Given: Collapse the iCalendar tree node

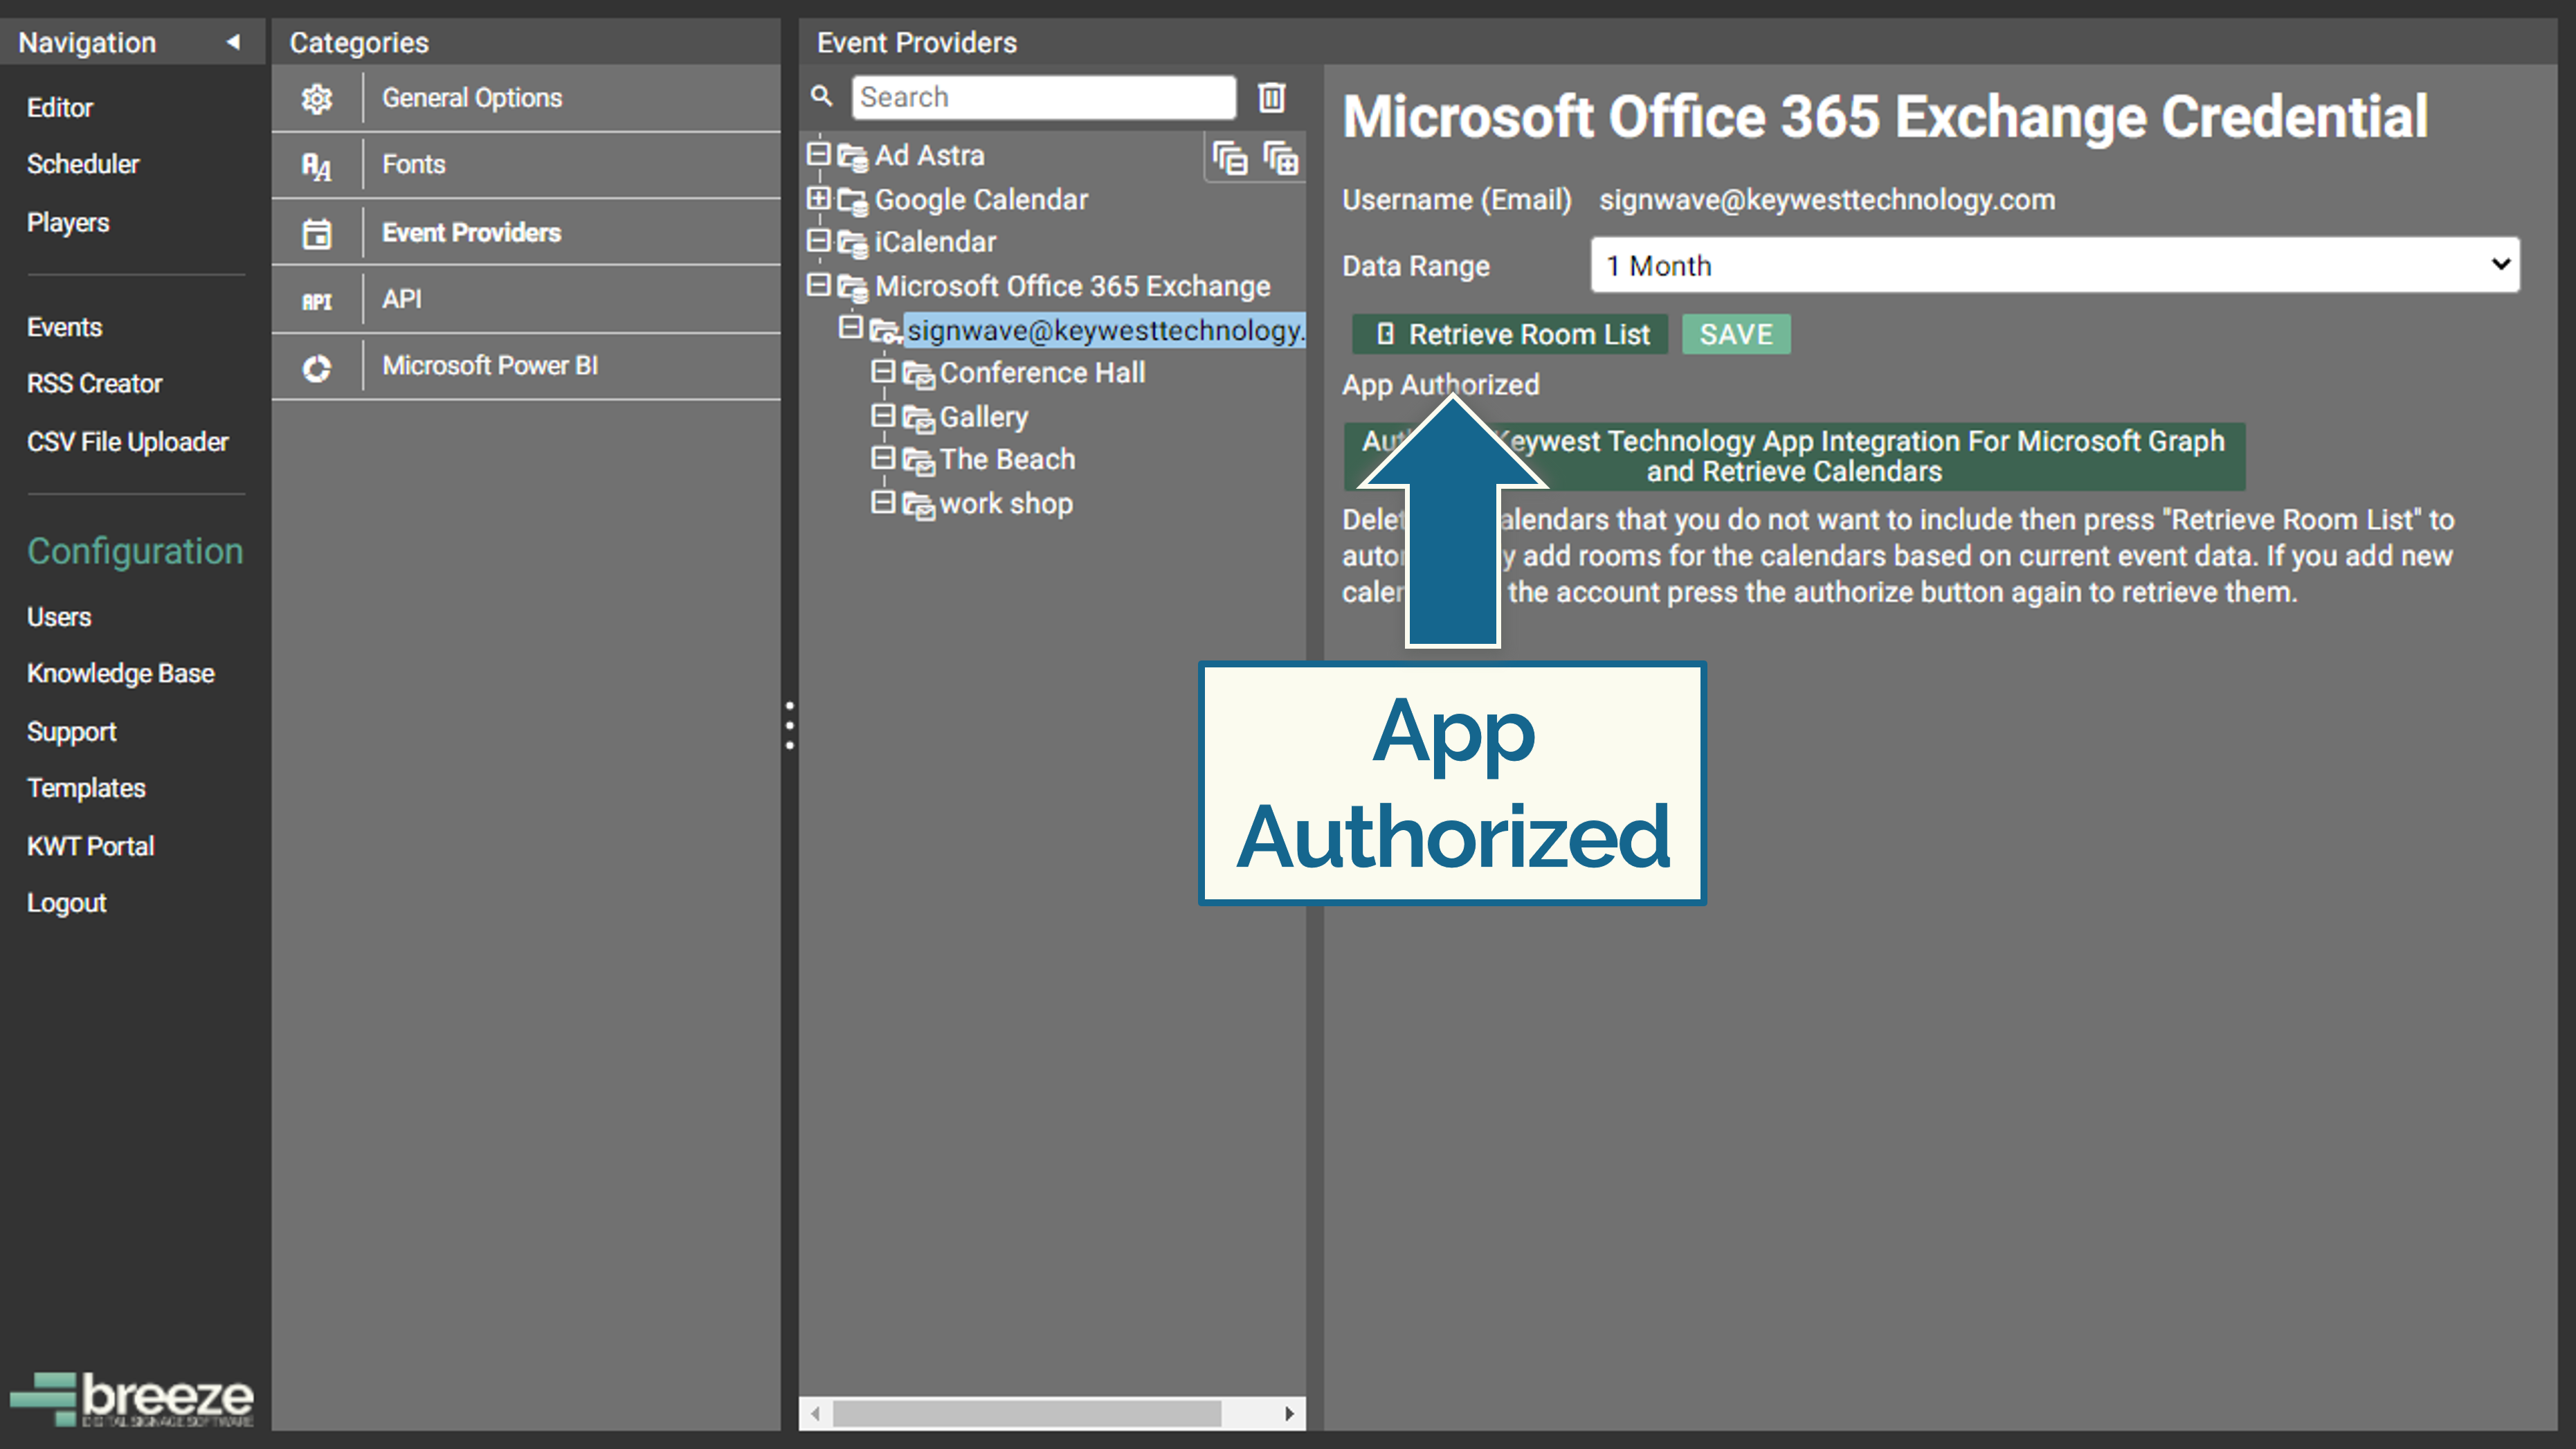Looking at the screenshot, I should tap(819, 240).
